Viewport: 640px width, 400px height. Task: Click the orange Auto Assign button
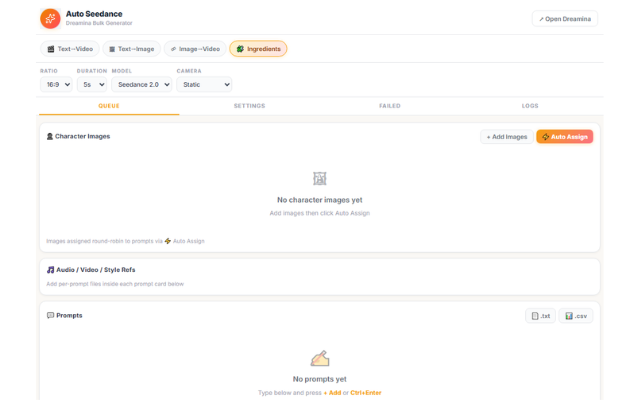pos(564,137)
